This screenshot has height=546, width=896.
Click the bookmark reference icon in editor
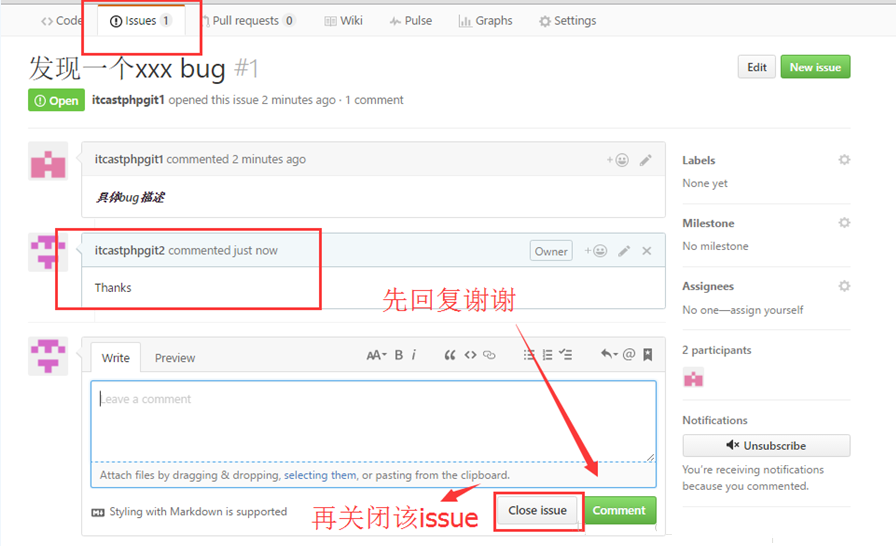pos(647,355)
